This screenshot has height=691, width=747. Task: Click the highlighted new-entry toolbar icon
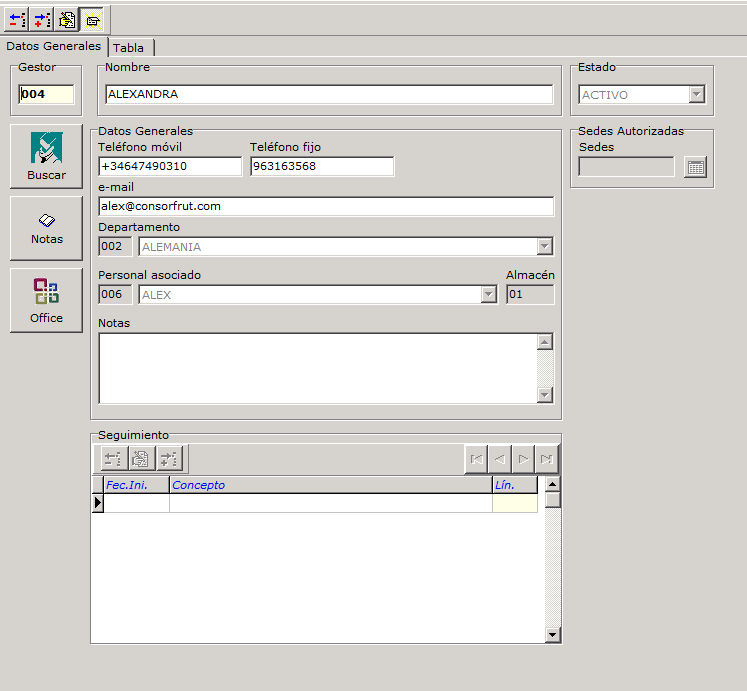(92, 19)
